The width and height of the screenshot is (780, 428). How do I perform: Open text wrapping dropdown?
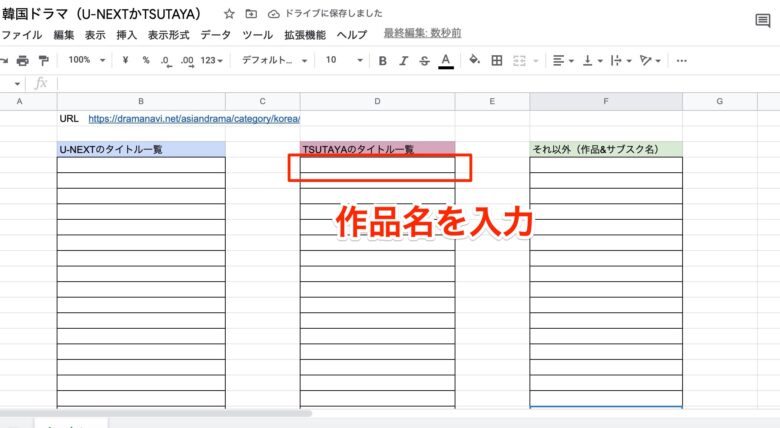[x=621, y=61]
